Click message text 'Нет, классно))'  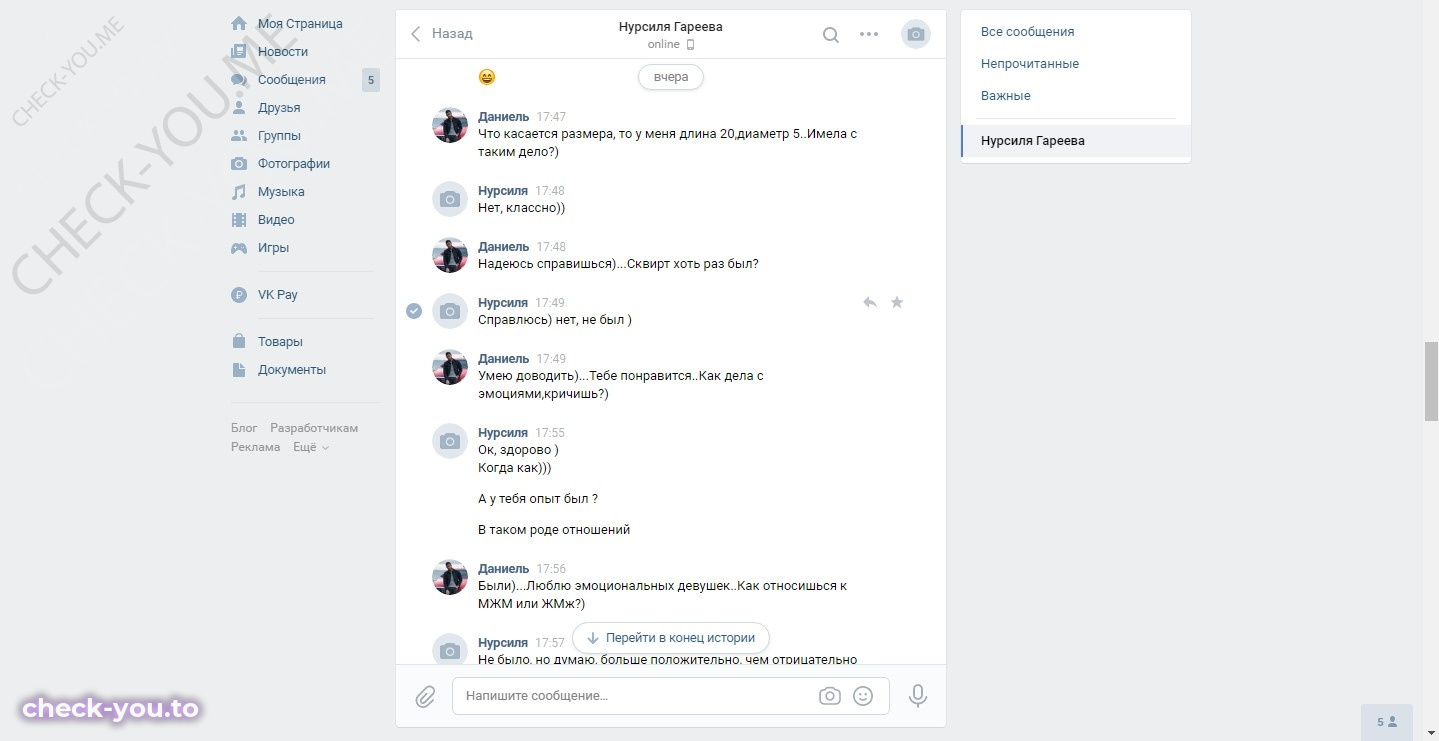coord(522,208)
